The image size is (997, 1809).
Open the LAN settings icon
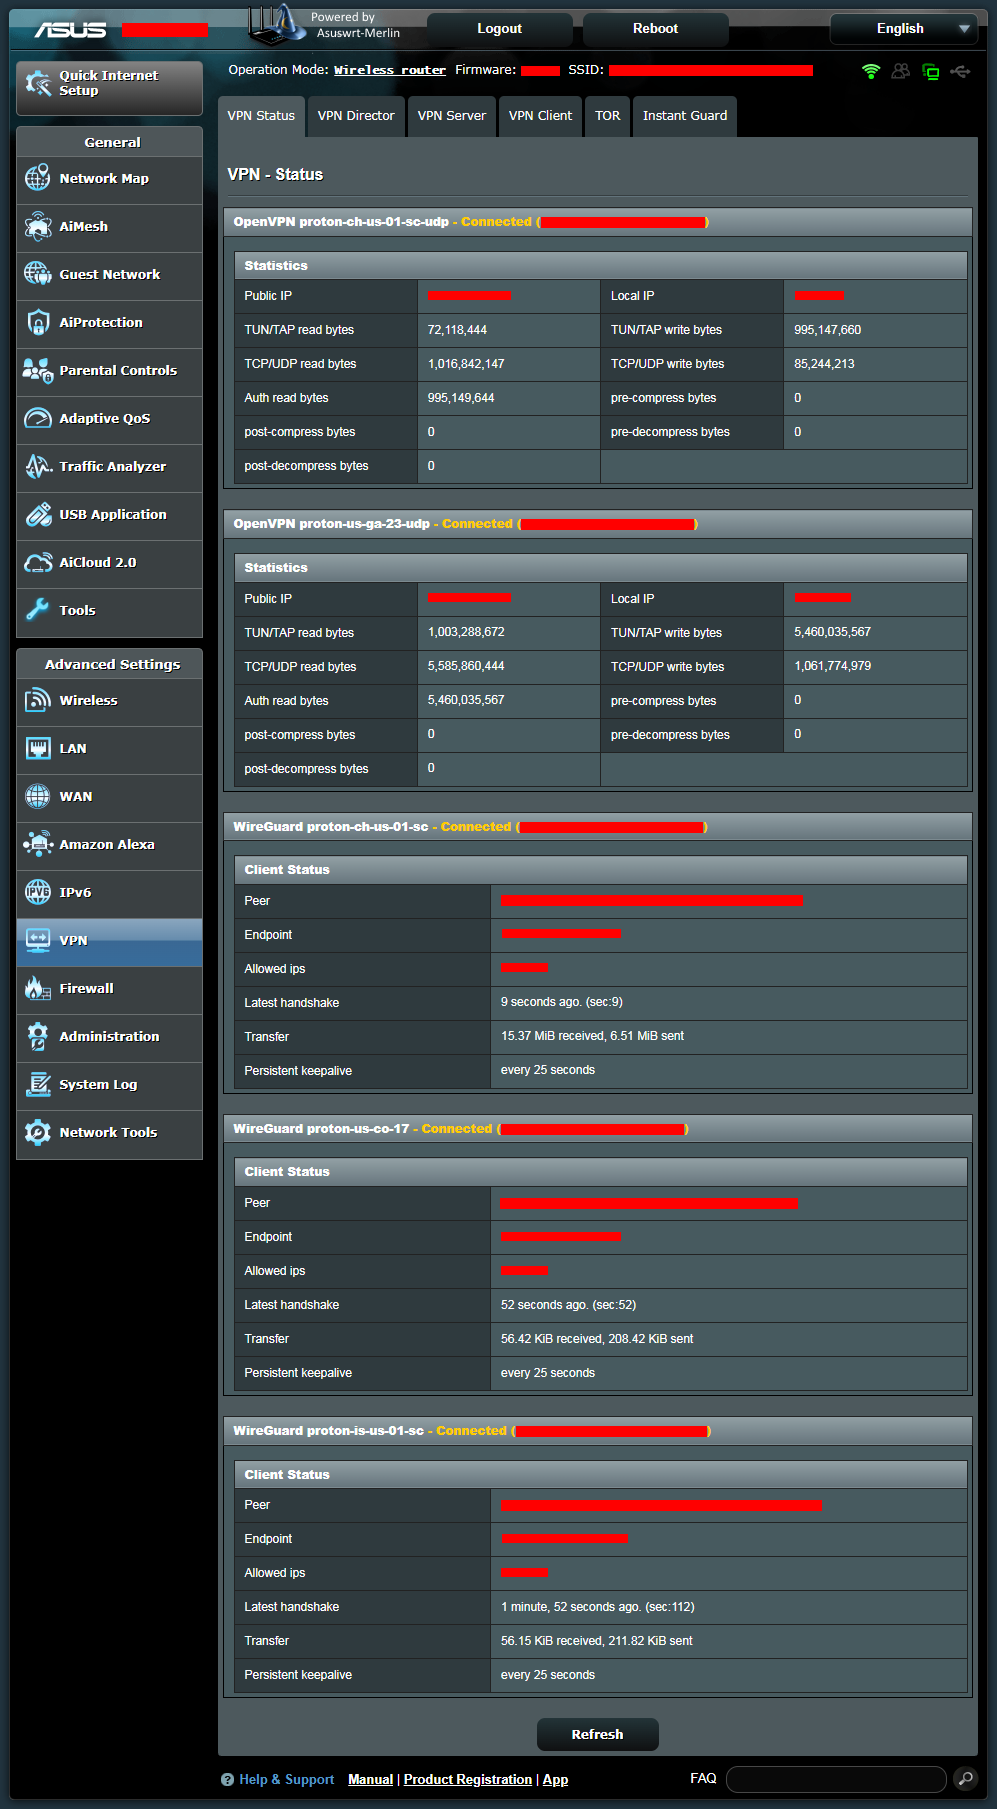pyautogui.click(x=38, y=748)
